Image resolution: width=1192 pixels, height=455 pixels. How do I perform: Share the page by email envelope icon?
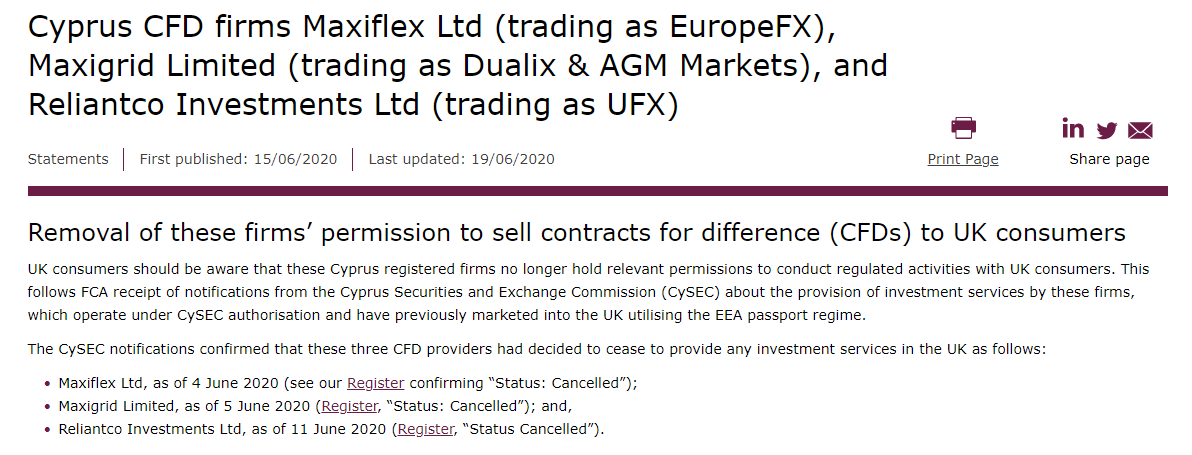(1140, 130)
